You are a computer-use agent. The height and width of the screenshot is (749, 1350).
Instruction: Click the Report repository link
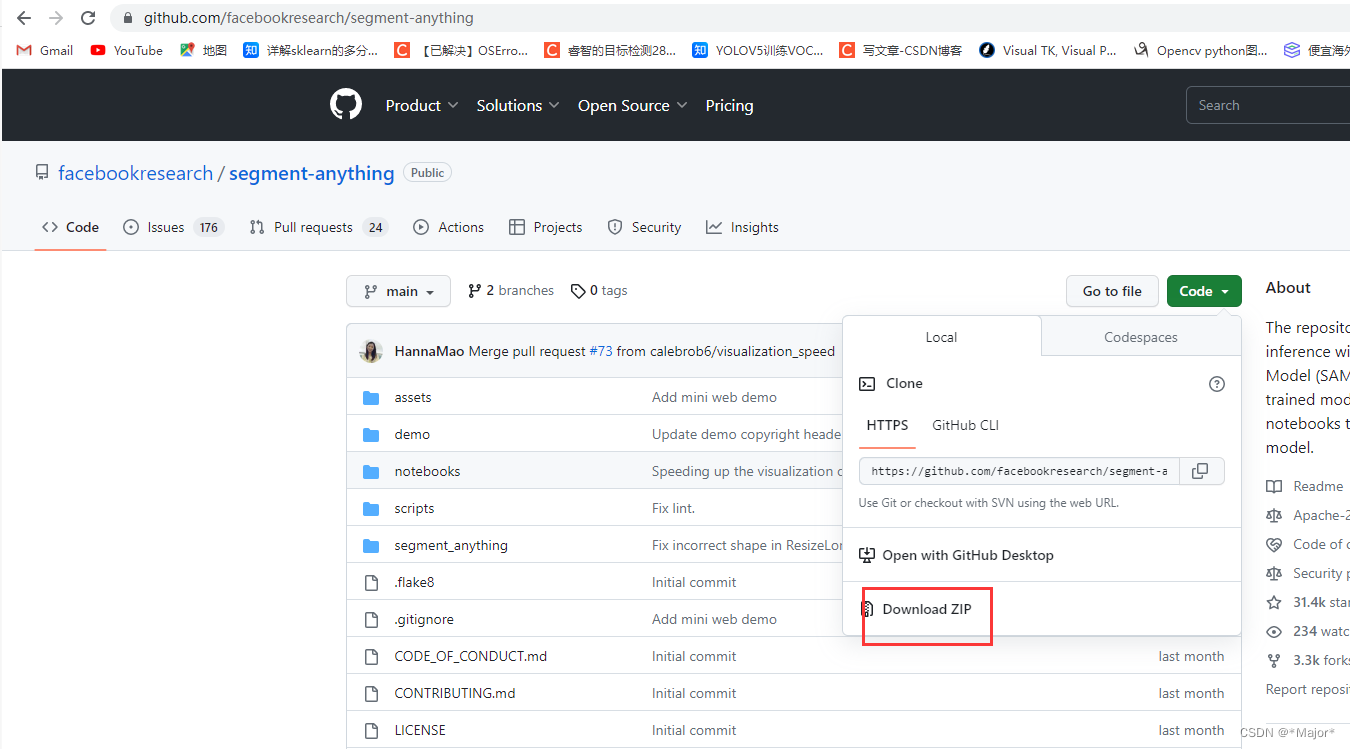click(x=1308, y=690)
